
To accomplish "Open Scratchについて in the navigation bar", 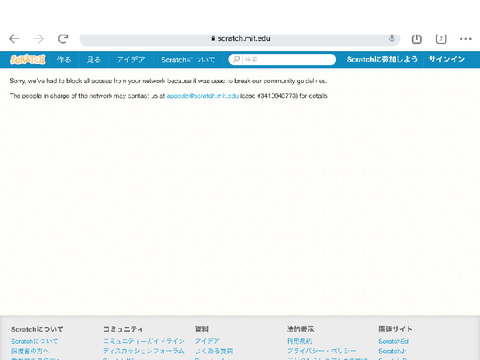I will coord(188,60).
